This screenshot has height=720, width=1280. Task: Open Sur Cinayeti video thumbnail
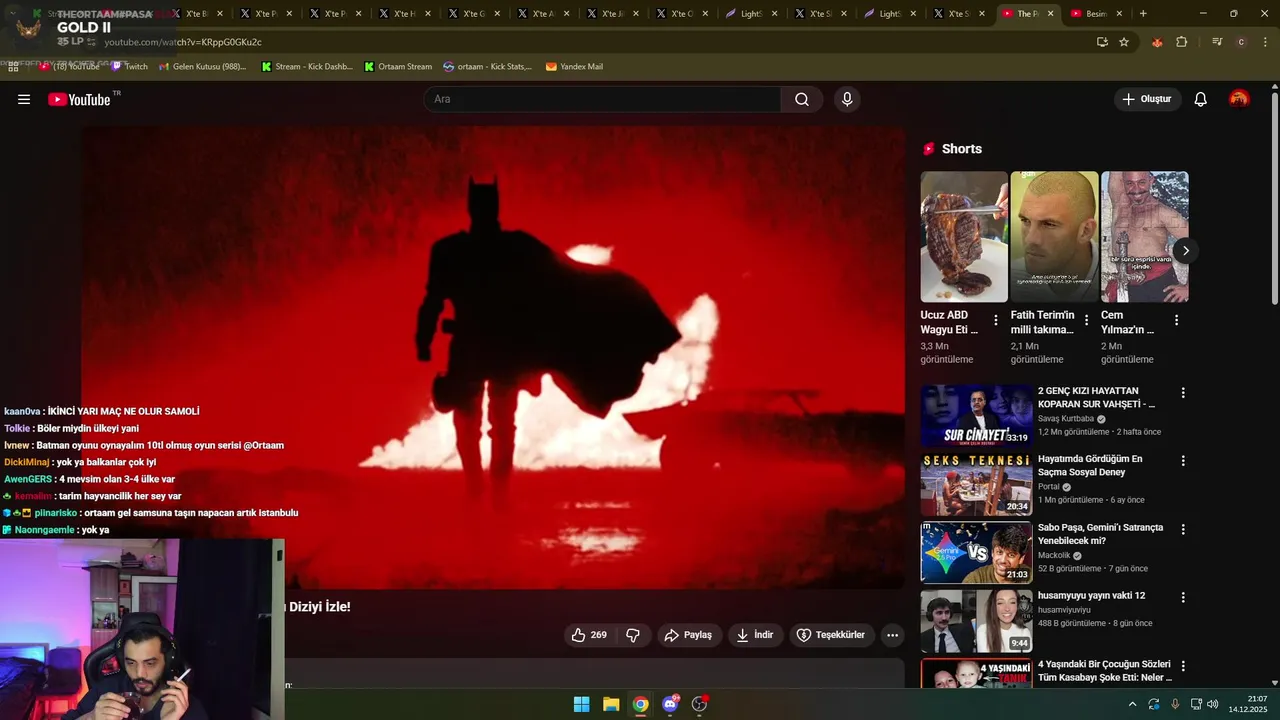[977, 415]
